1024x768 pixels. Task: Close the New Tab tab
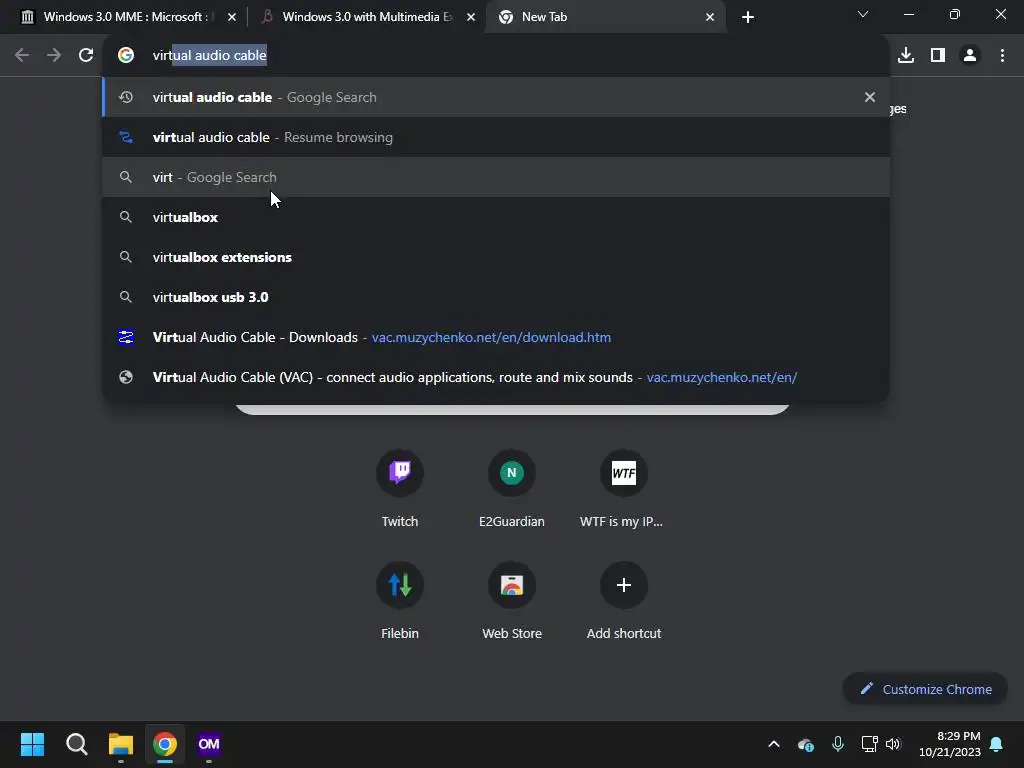(x=710, y=17)
